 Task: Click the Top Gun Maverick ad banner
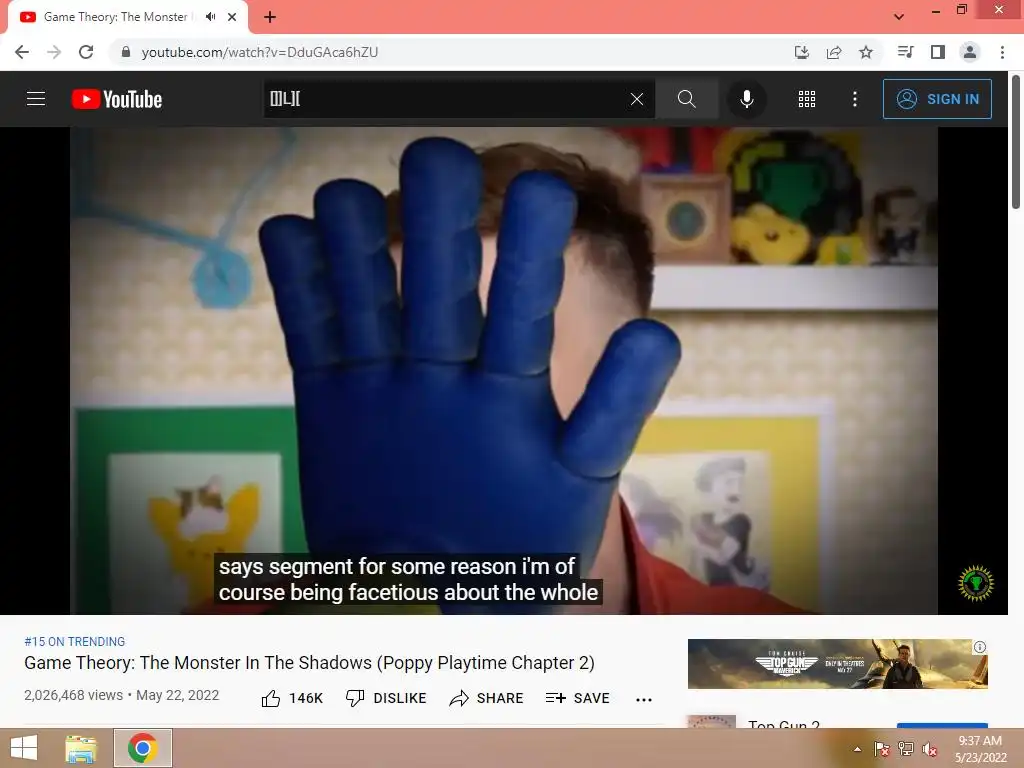pos(837,664)
